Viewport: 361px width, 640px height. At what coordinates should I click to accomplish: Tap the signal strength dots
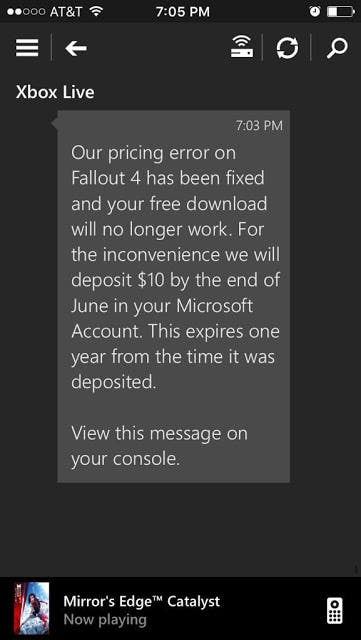26,12
